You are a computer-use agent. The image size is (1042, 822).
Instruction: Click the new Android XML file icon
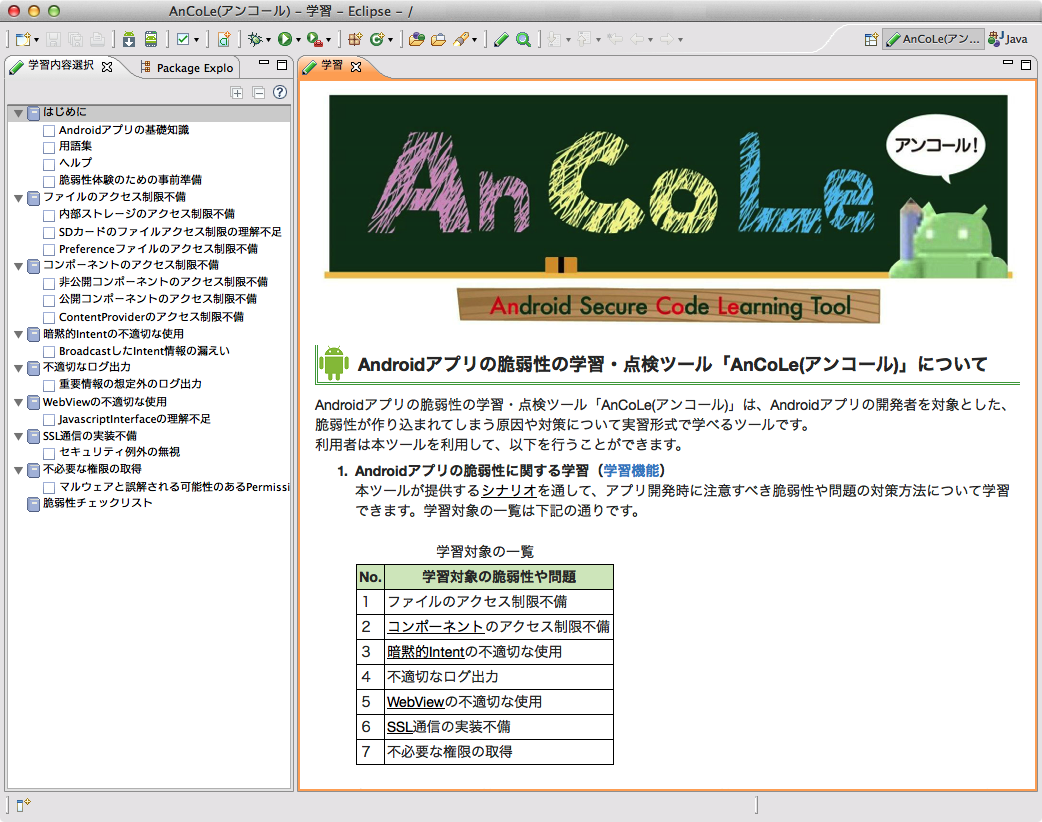pos(224,40)
